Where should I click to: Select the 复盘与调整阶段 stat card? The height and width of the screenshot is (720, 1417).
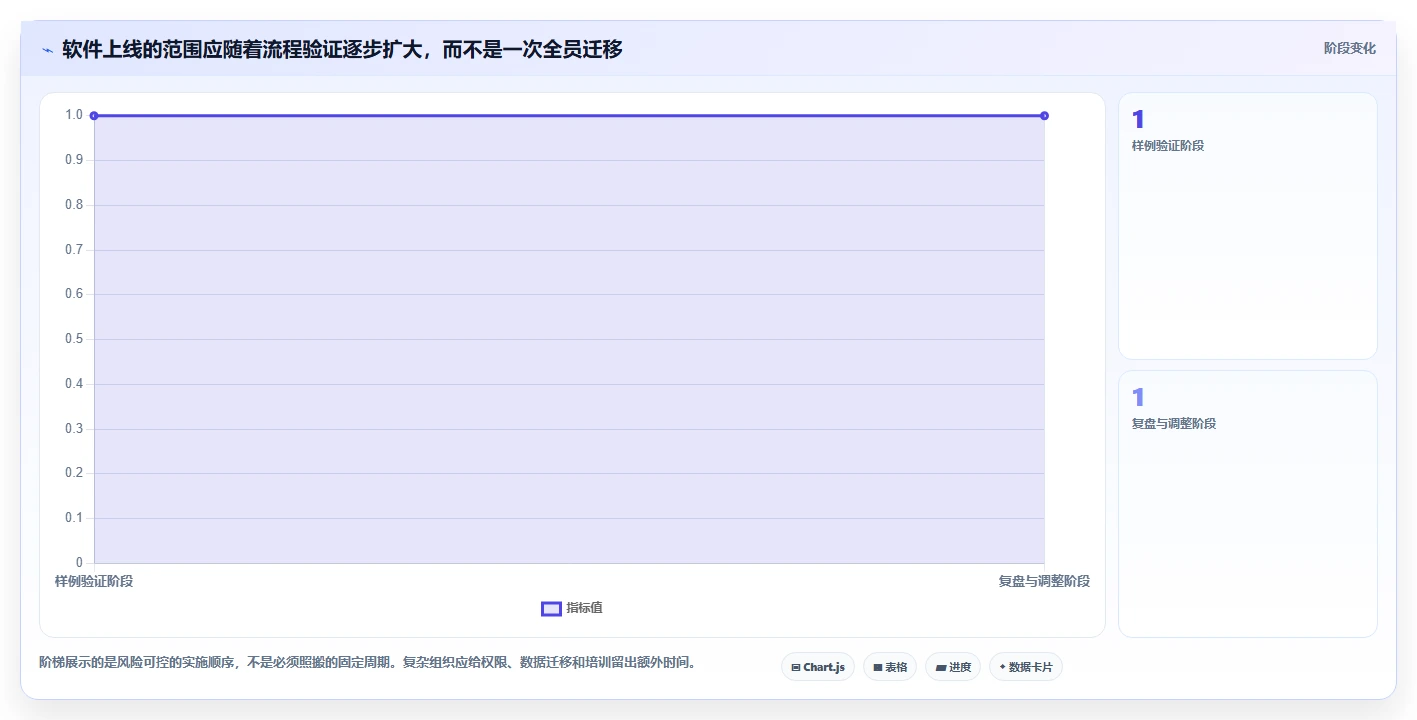(x=1248, y=504)
